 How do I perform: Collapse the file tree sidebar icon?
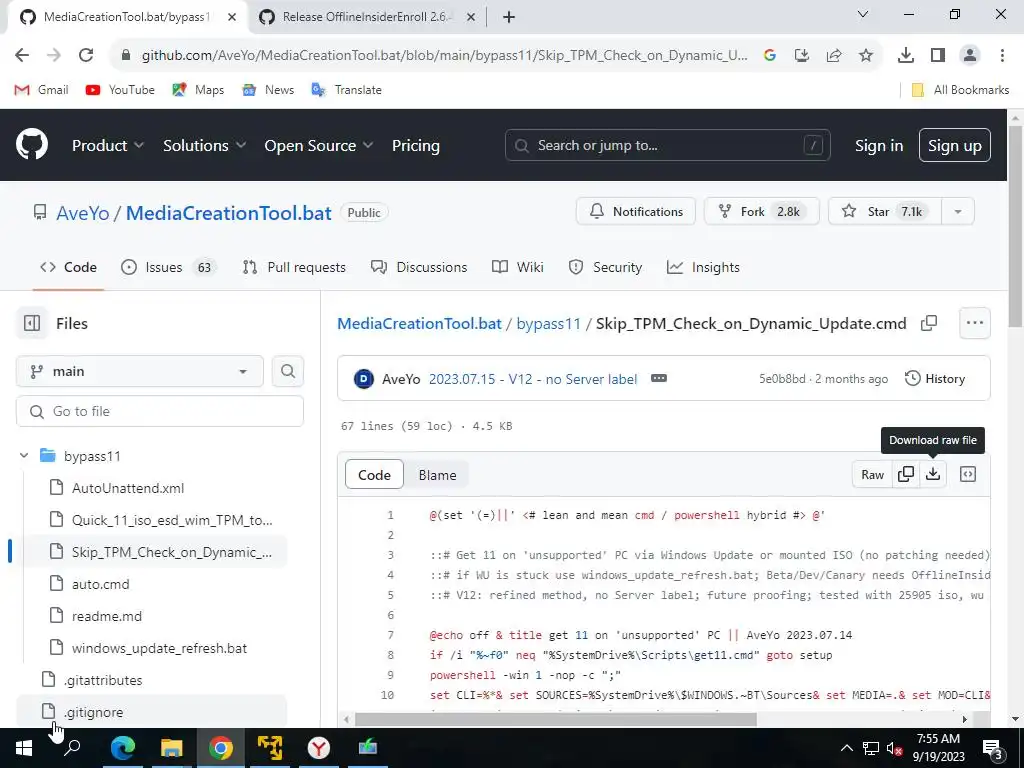[x=32, y=323]
